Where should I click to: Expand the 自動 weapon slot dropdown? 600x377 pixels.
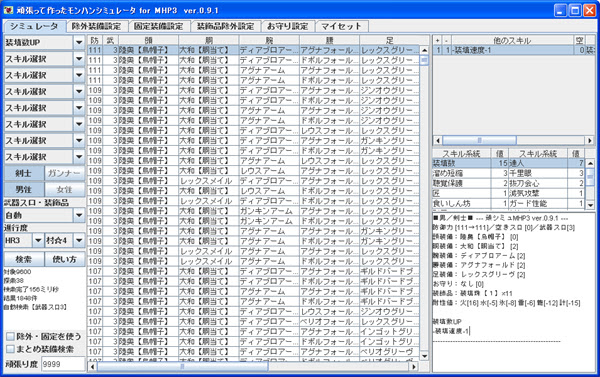[x=79, y=215]
